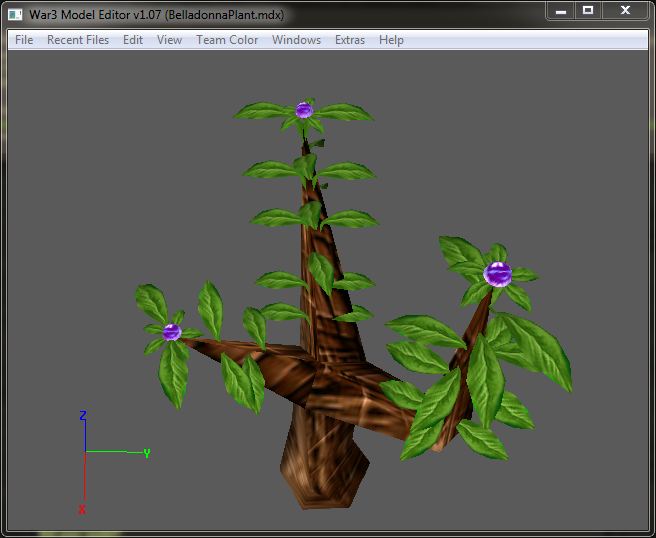The image size is (656, 538).
Task: Open the Extras menu
Action: click(350, 40)
